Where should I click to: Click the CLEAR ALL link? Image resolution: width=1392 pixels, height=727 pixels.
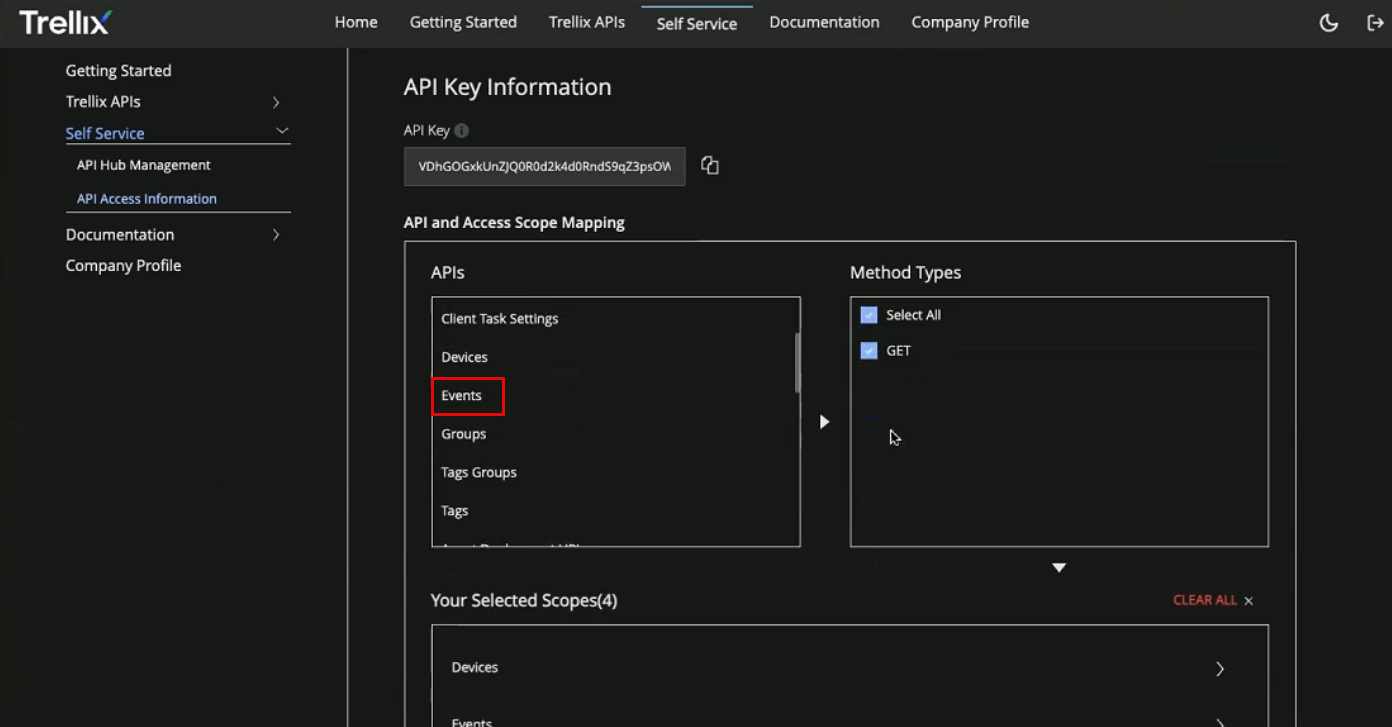pyautogui.click(x=1204, y=600)
